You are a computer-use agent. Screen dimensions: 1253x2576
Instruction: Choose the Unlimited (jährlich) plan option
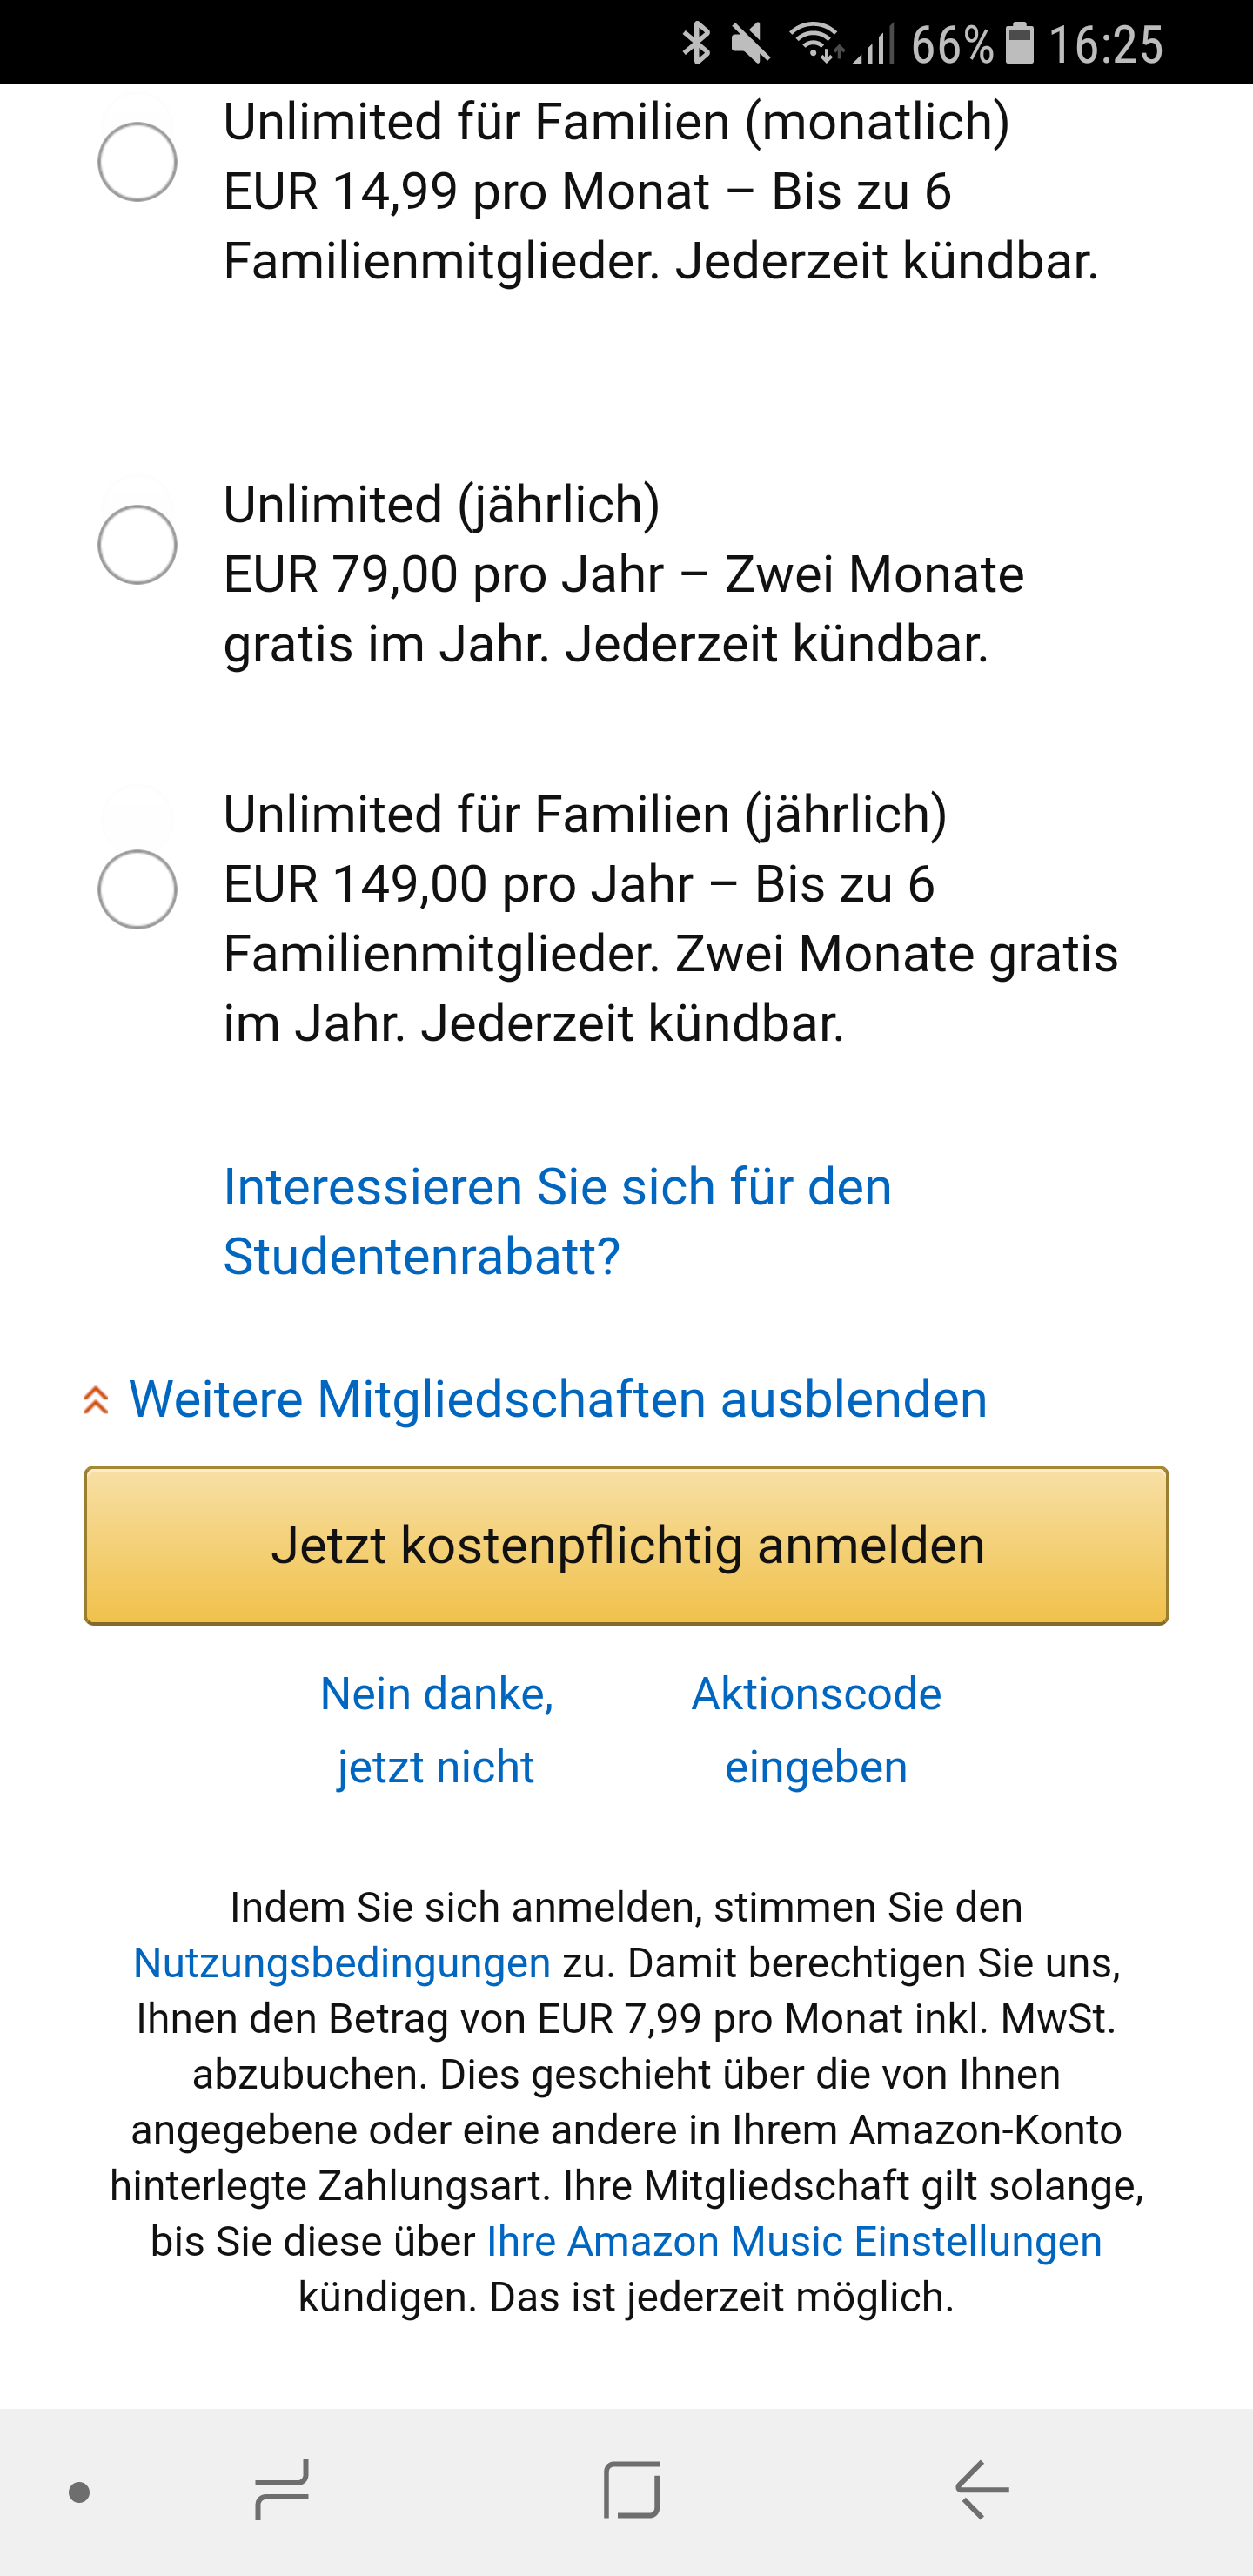(137, 545)
